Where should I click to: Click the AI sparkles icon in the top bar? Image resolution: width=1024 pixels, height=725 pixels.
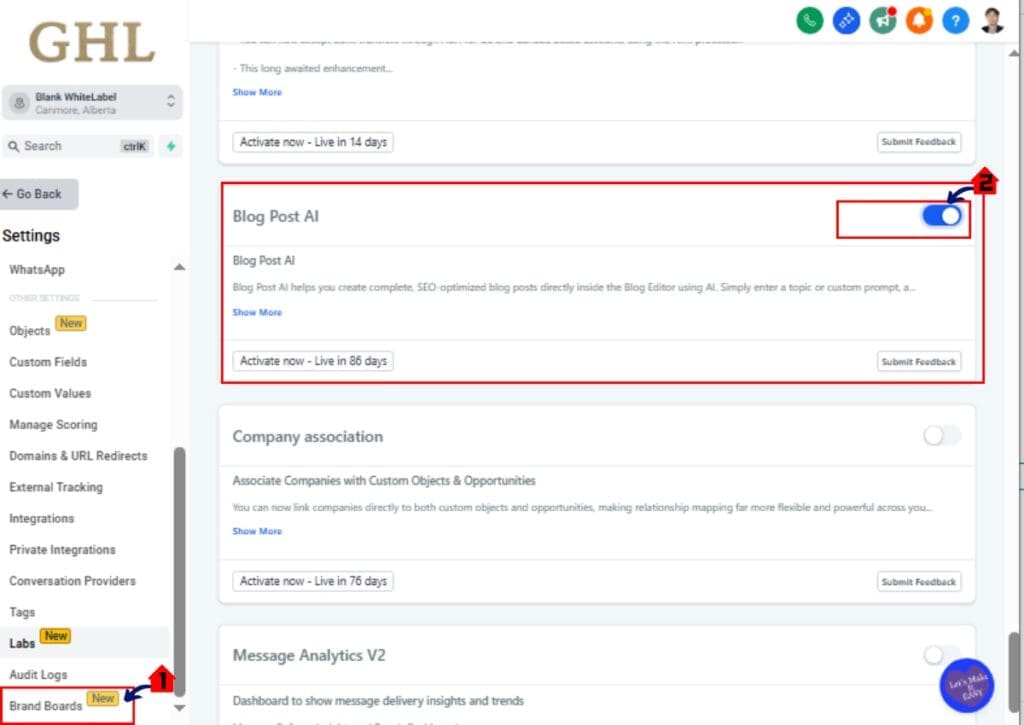846,20
